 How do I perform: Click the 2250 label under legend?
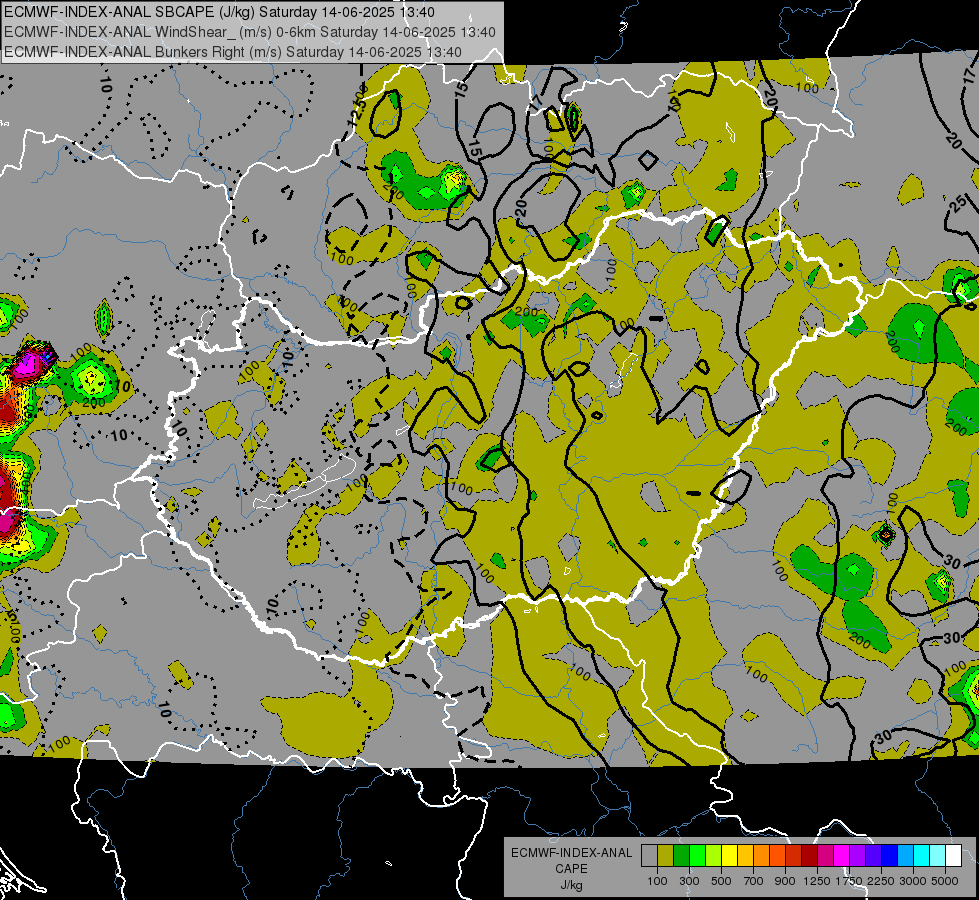coord(882,881)
